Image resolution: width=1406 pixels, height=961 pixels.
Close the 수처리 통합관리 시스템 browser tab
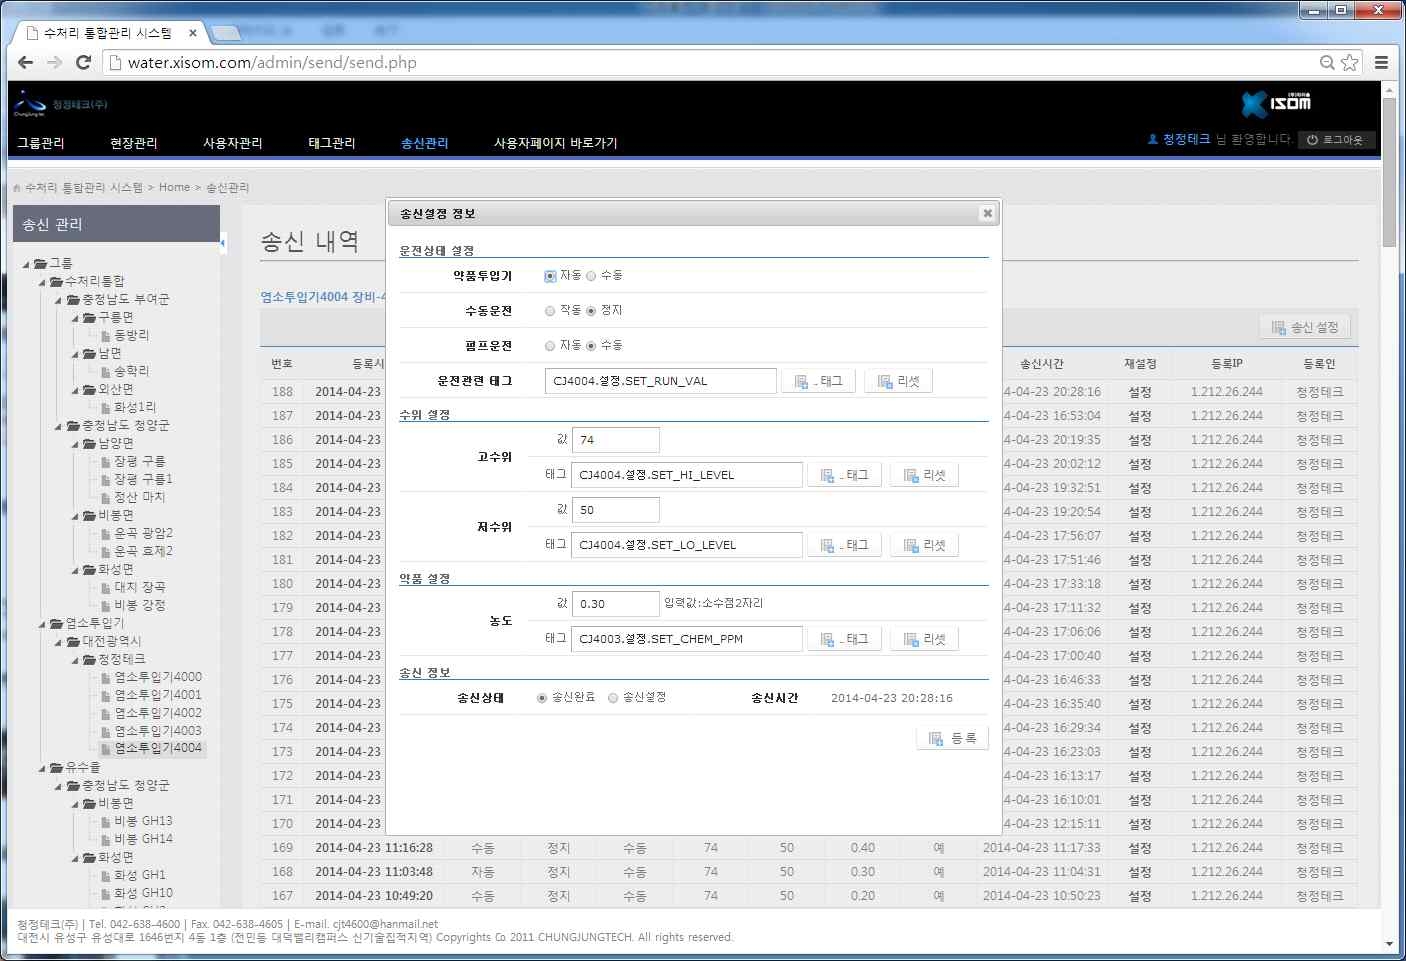[193, 33]
